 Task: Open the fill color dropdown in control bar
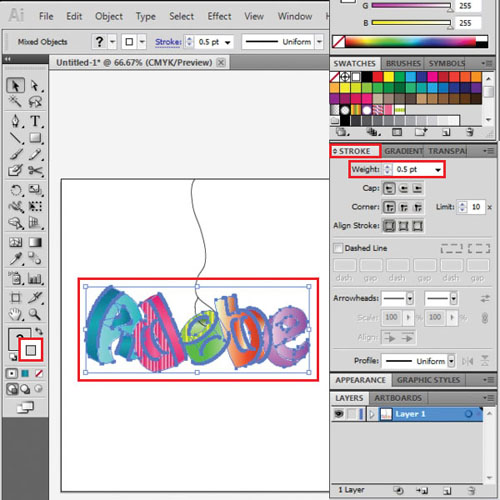(x=113, y=42)
